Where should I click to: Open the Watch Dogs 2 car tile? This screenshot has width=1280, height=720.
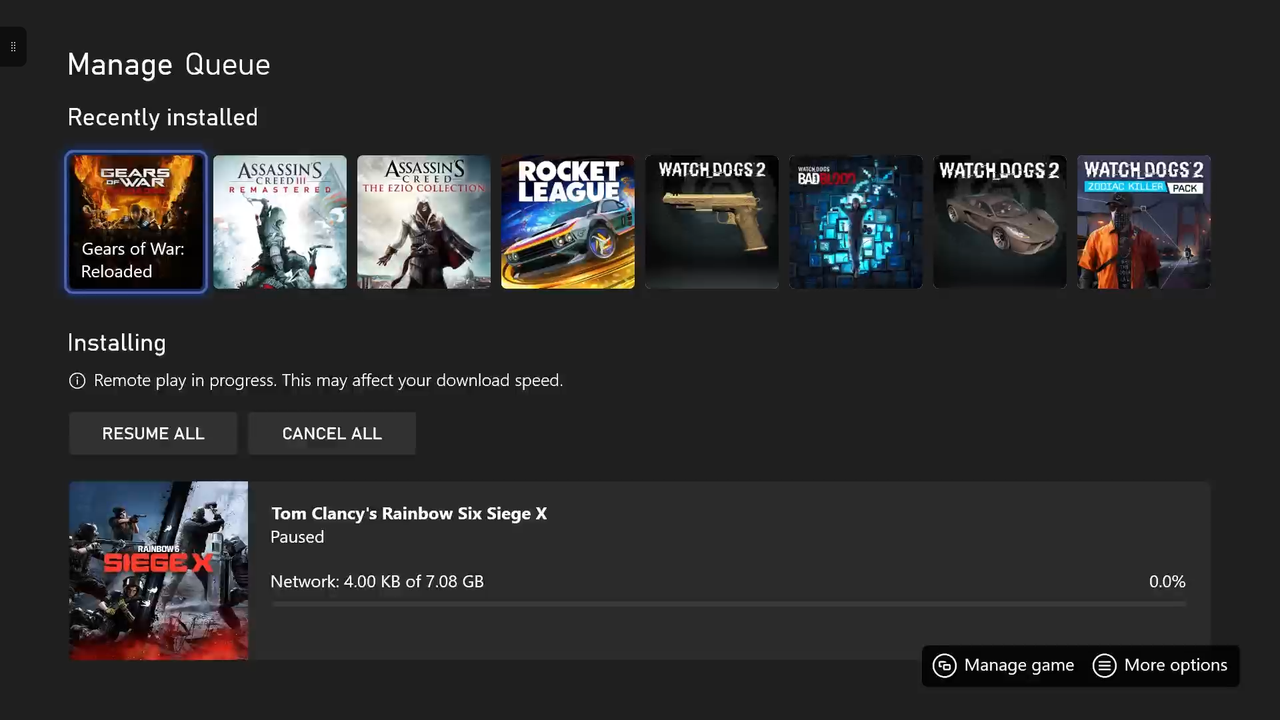[x=1000, y=222]
